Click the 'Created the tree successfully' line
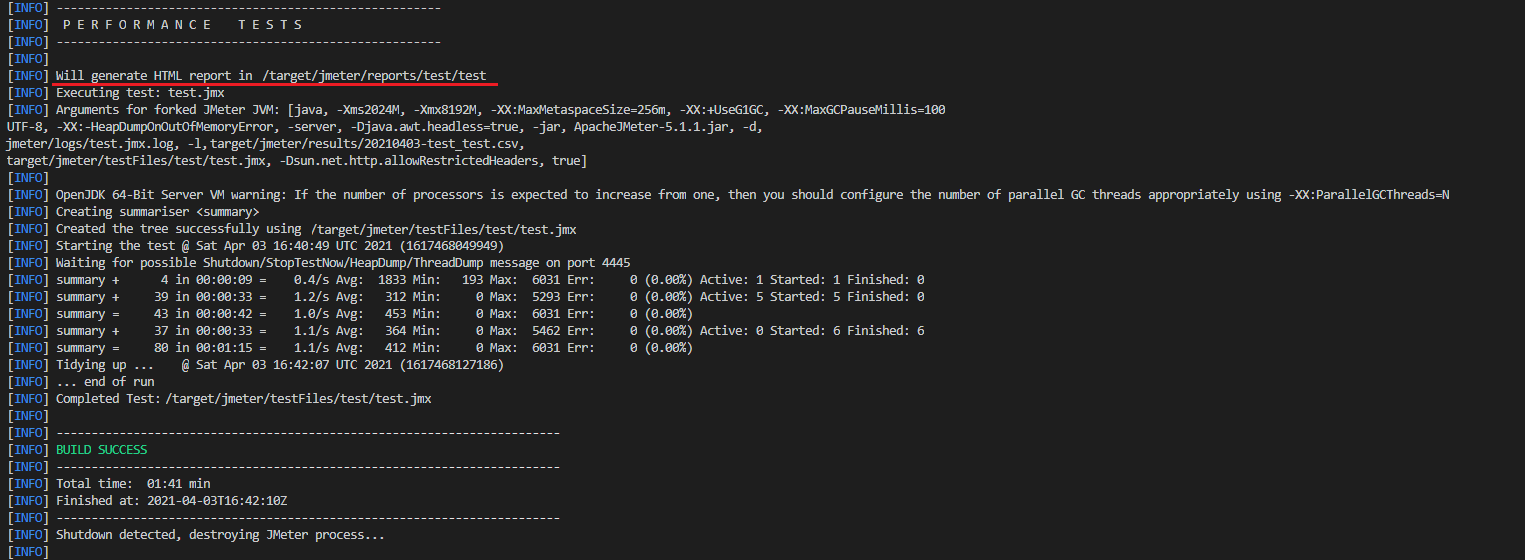Screen dimensions: 1525x560 coord(316,229)
